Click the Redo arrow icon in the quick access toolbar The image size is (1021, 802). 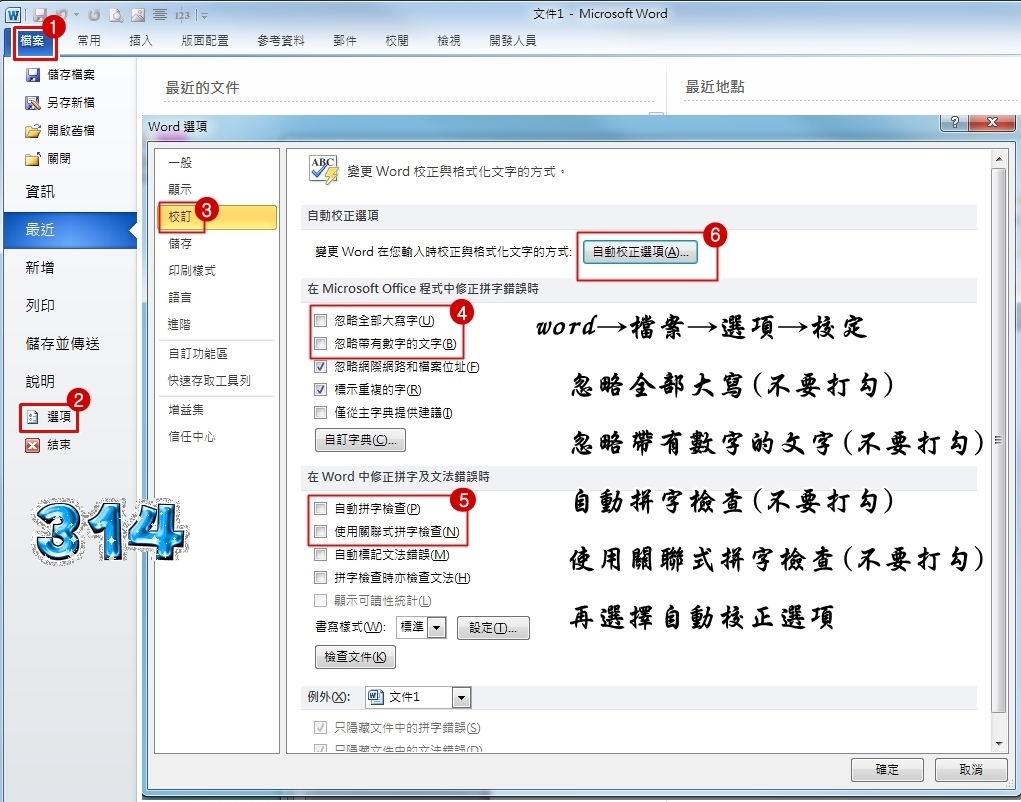(94, 14)
